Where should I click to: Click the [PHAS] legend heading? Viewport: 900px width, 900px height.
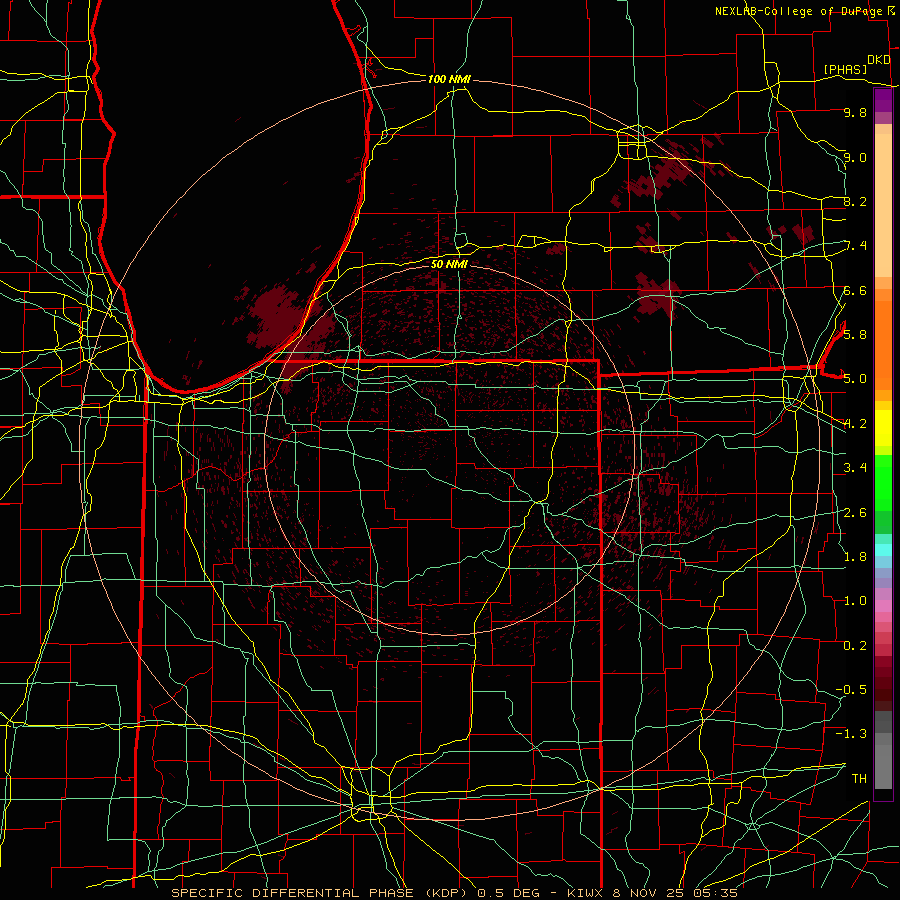pos(845,69)
